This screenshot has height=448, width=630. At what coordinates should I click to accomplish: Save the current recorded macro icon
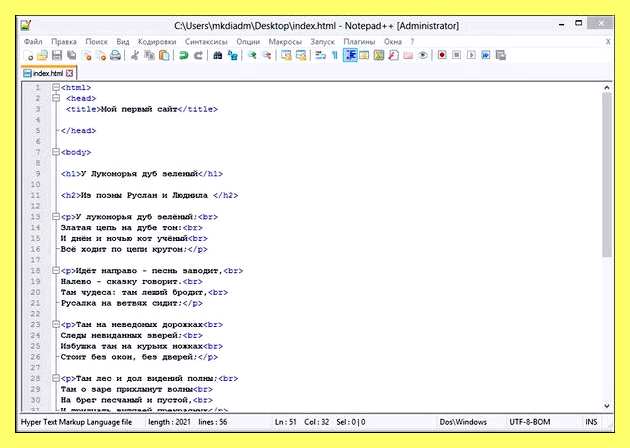pyautogui.click(x=501, y=55)
